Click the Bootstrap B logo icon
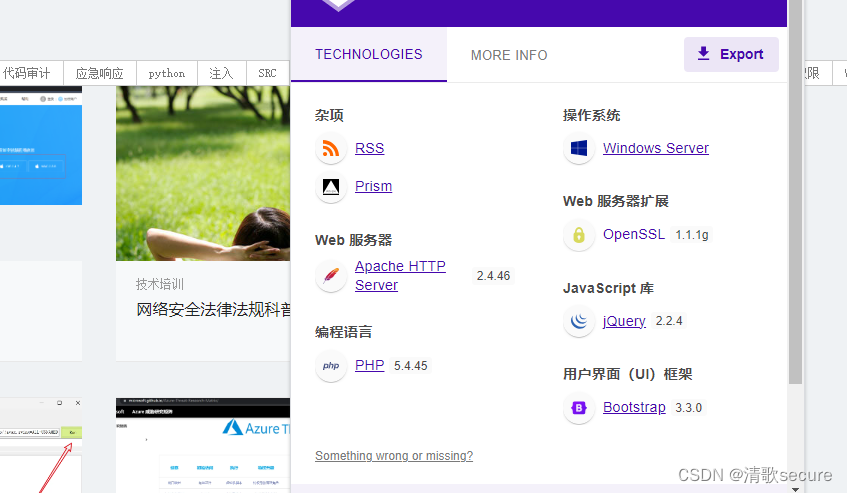The image size is (847, 493). [x=579, y=408]
